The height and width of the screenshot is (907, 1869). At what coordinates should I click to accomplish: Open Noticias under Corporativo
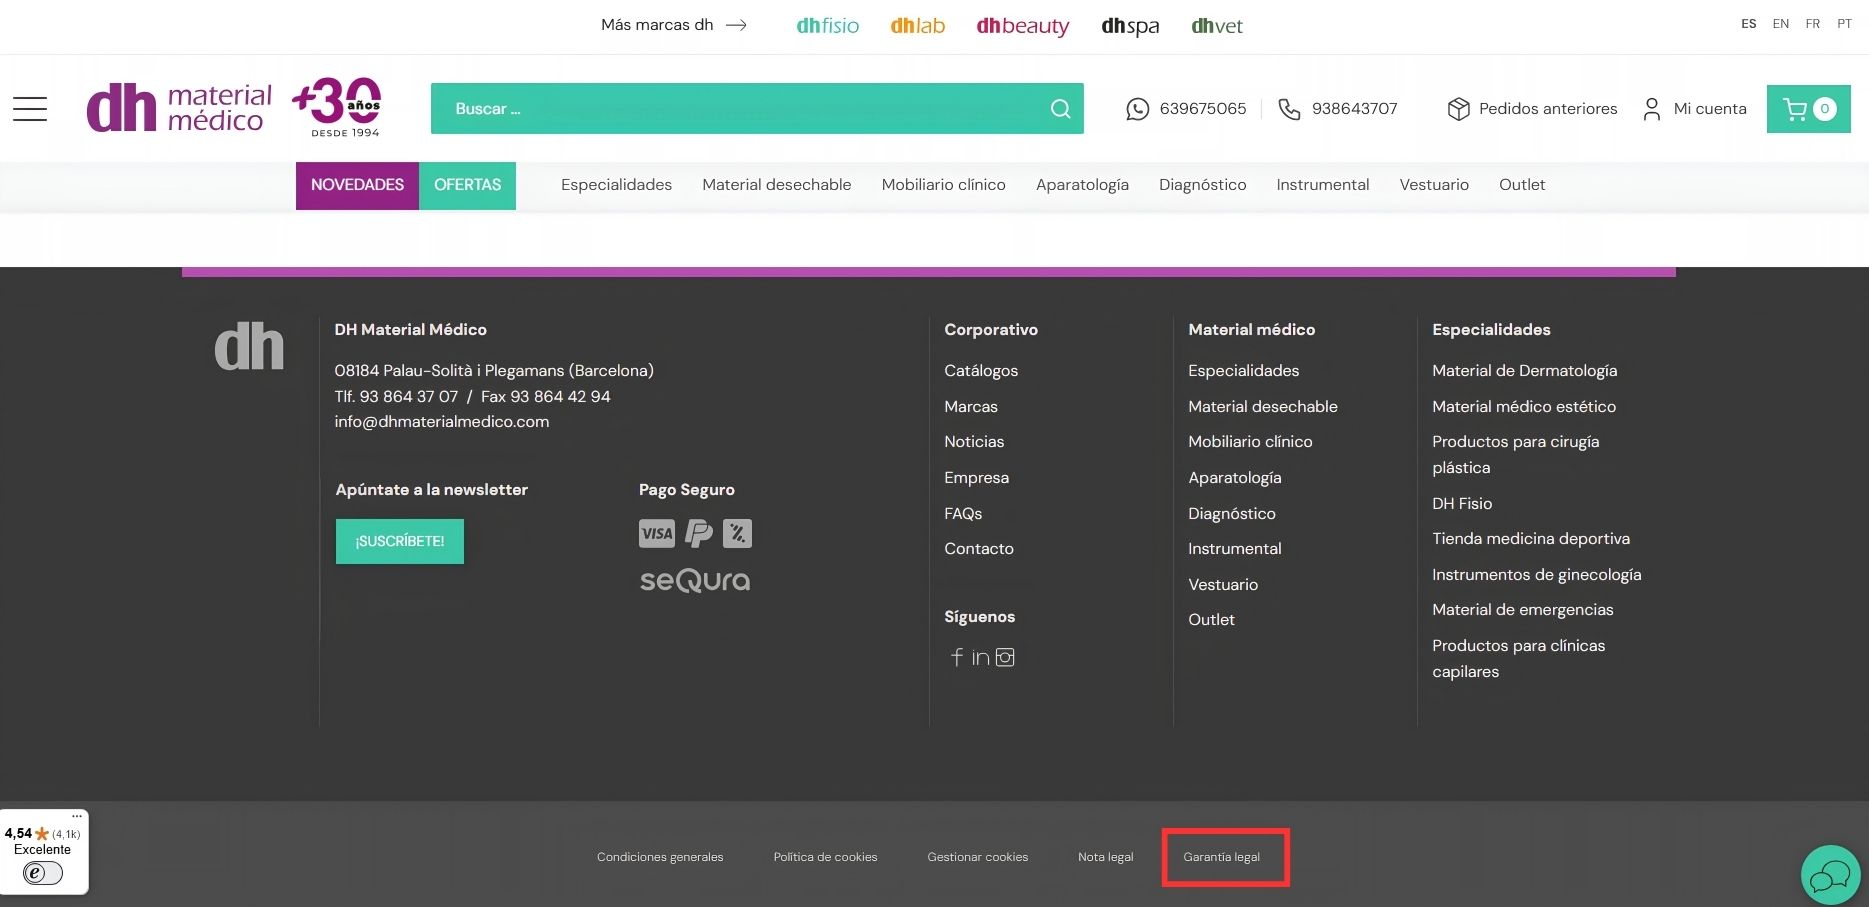(x=974, y=442)
